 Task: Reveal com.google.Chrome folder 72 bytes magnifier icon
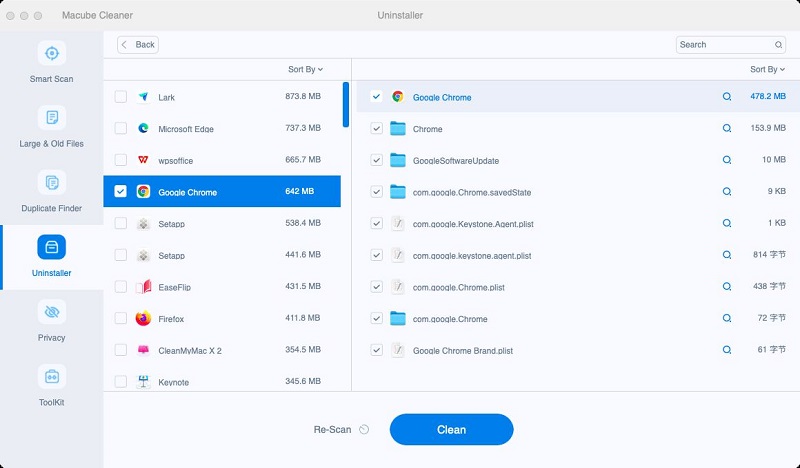[727, 318]
